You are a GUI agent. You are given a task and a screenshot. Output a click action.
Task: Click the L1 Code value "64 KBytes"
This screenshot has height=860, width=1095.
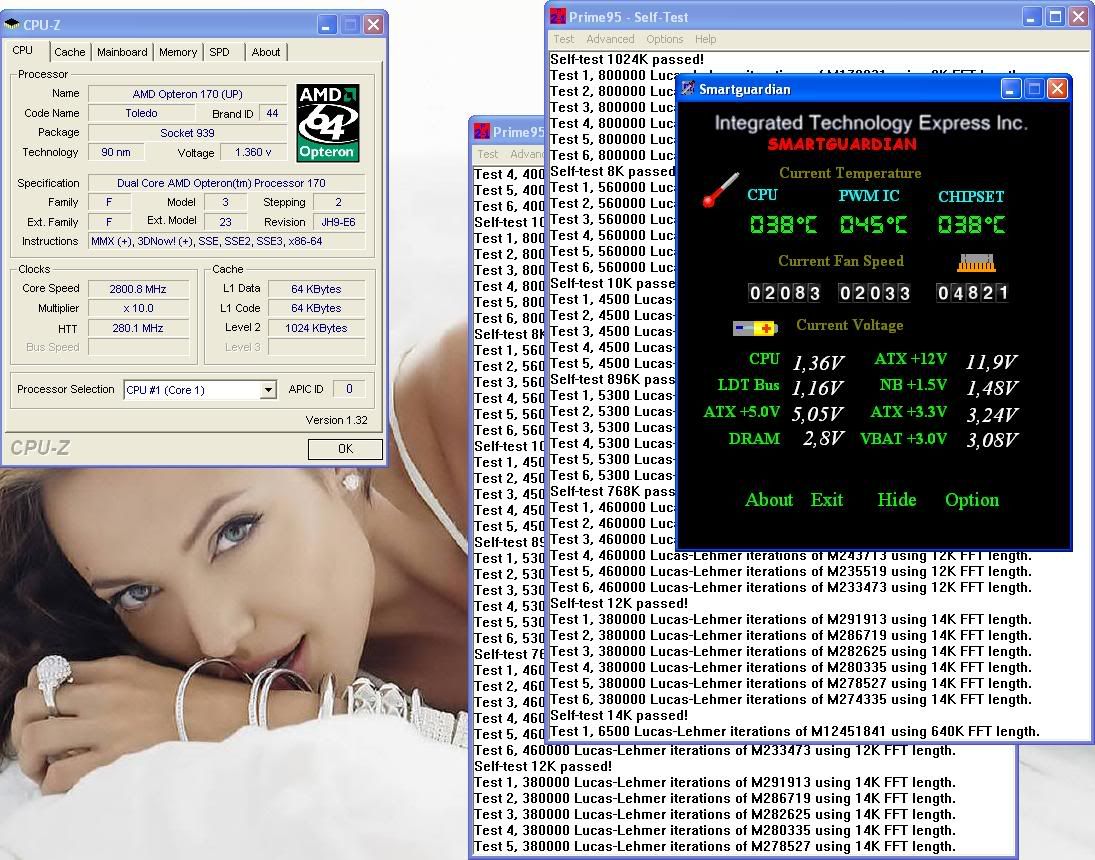(316, 308)
